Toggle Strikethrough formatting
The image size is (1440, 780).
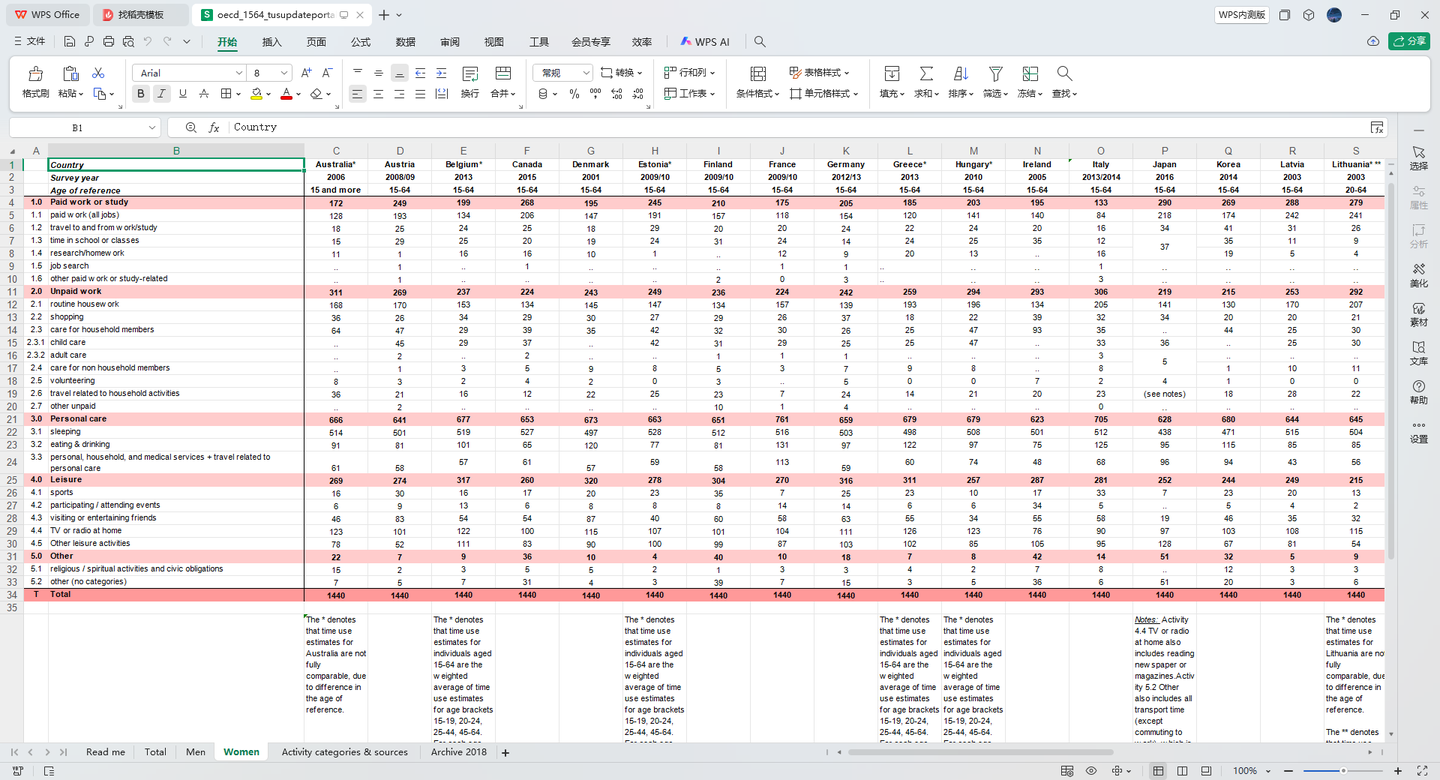tap(204, 94)
